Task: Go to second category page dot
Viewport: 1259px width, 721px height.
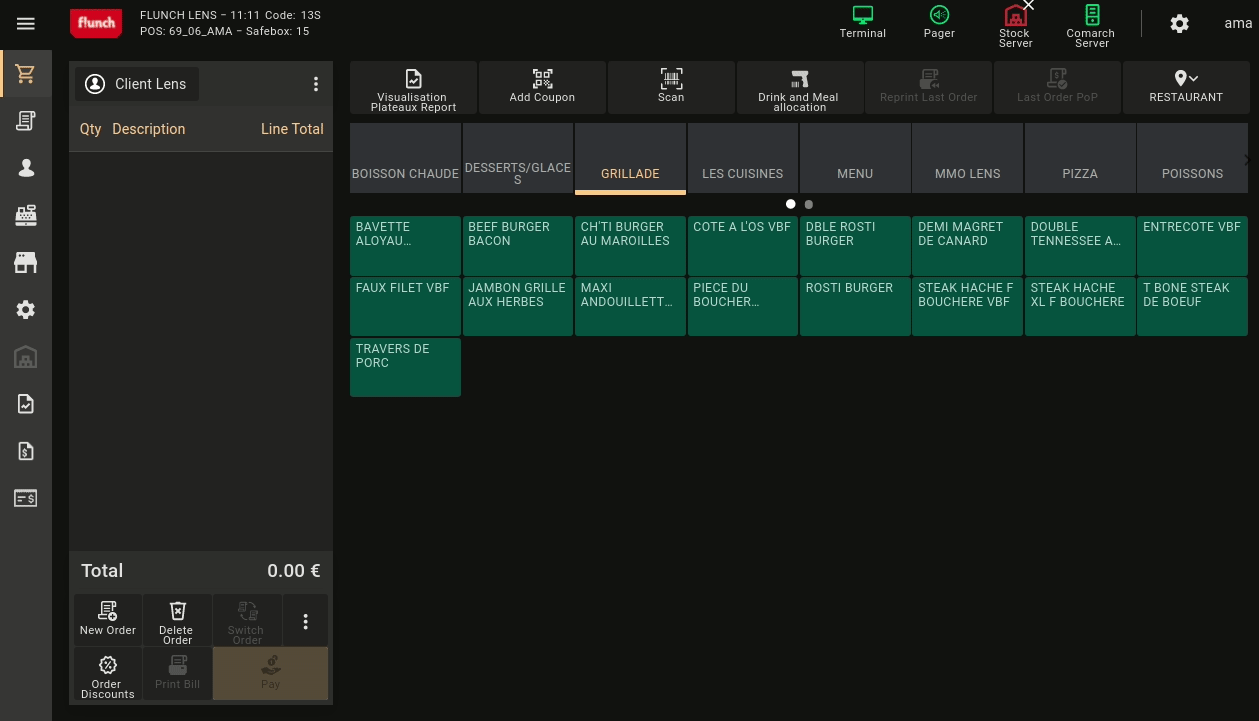Action: (809, 204)
